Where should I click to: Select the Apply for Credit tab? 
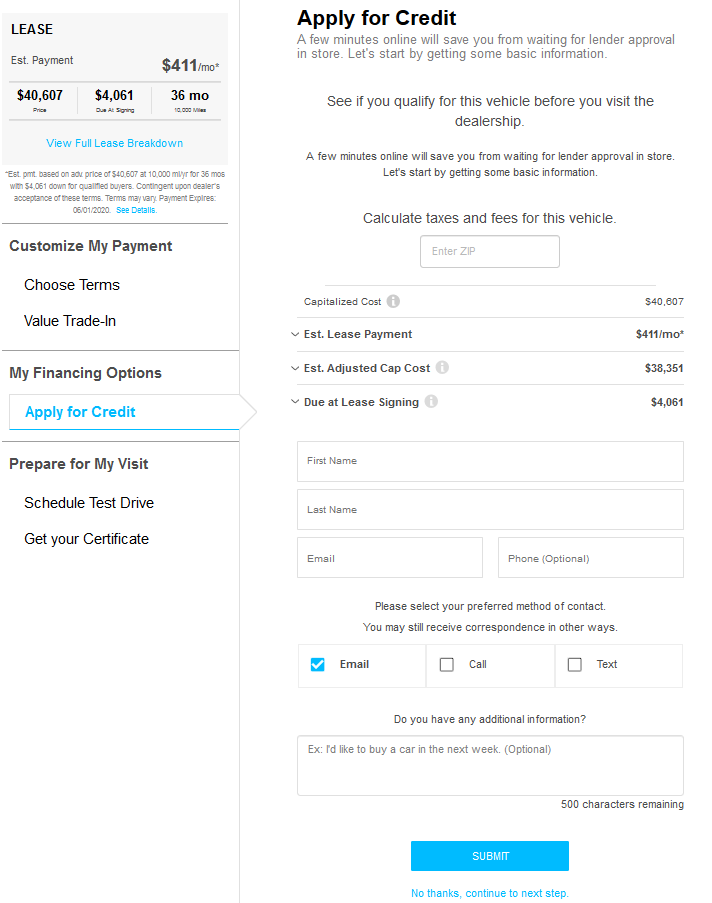point(80,412)
